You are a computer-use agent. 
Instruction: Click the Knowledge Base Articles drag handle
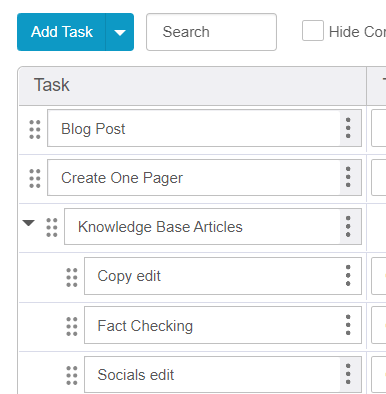pos(52,227)
